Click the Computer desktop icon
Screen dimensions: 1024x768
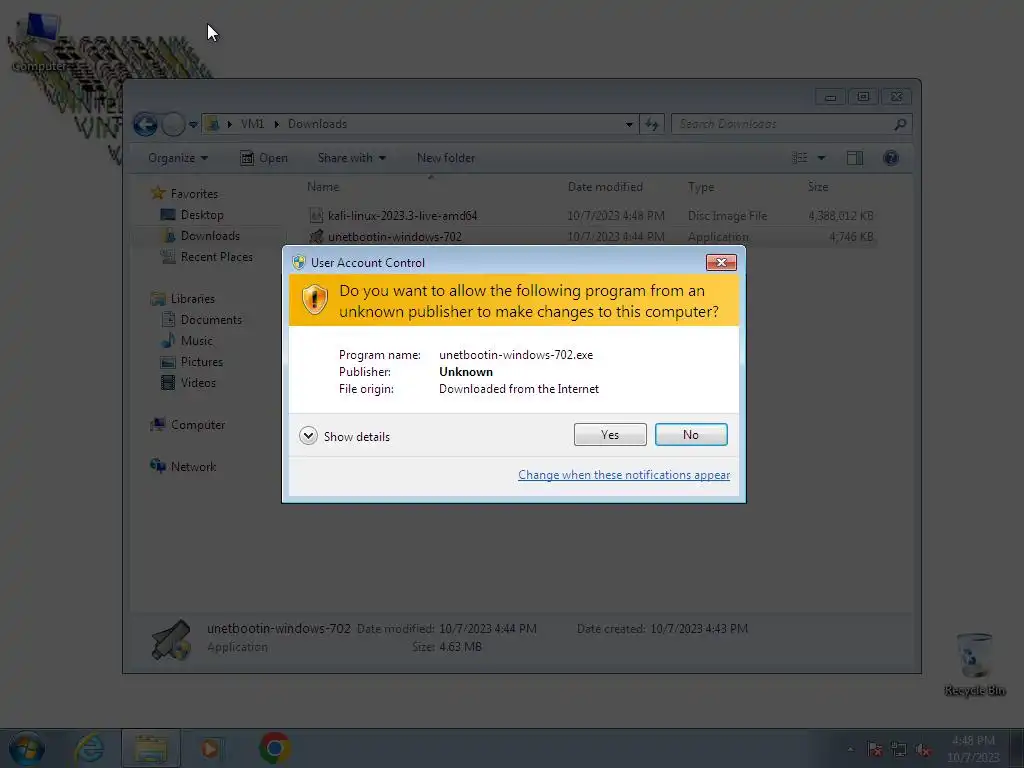point(39,44)
